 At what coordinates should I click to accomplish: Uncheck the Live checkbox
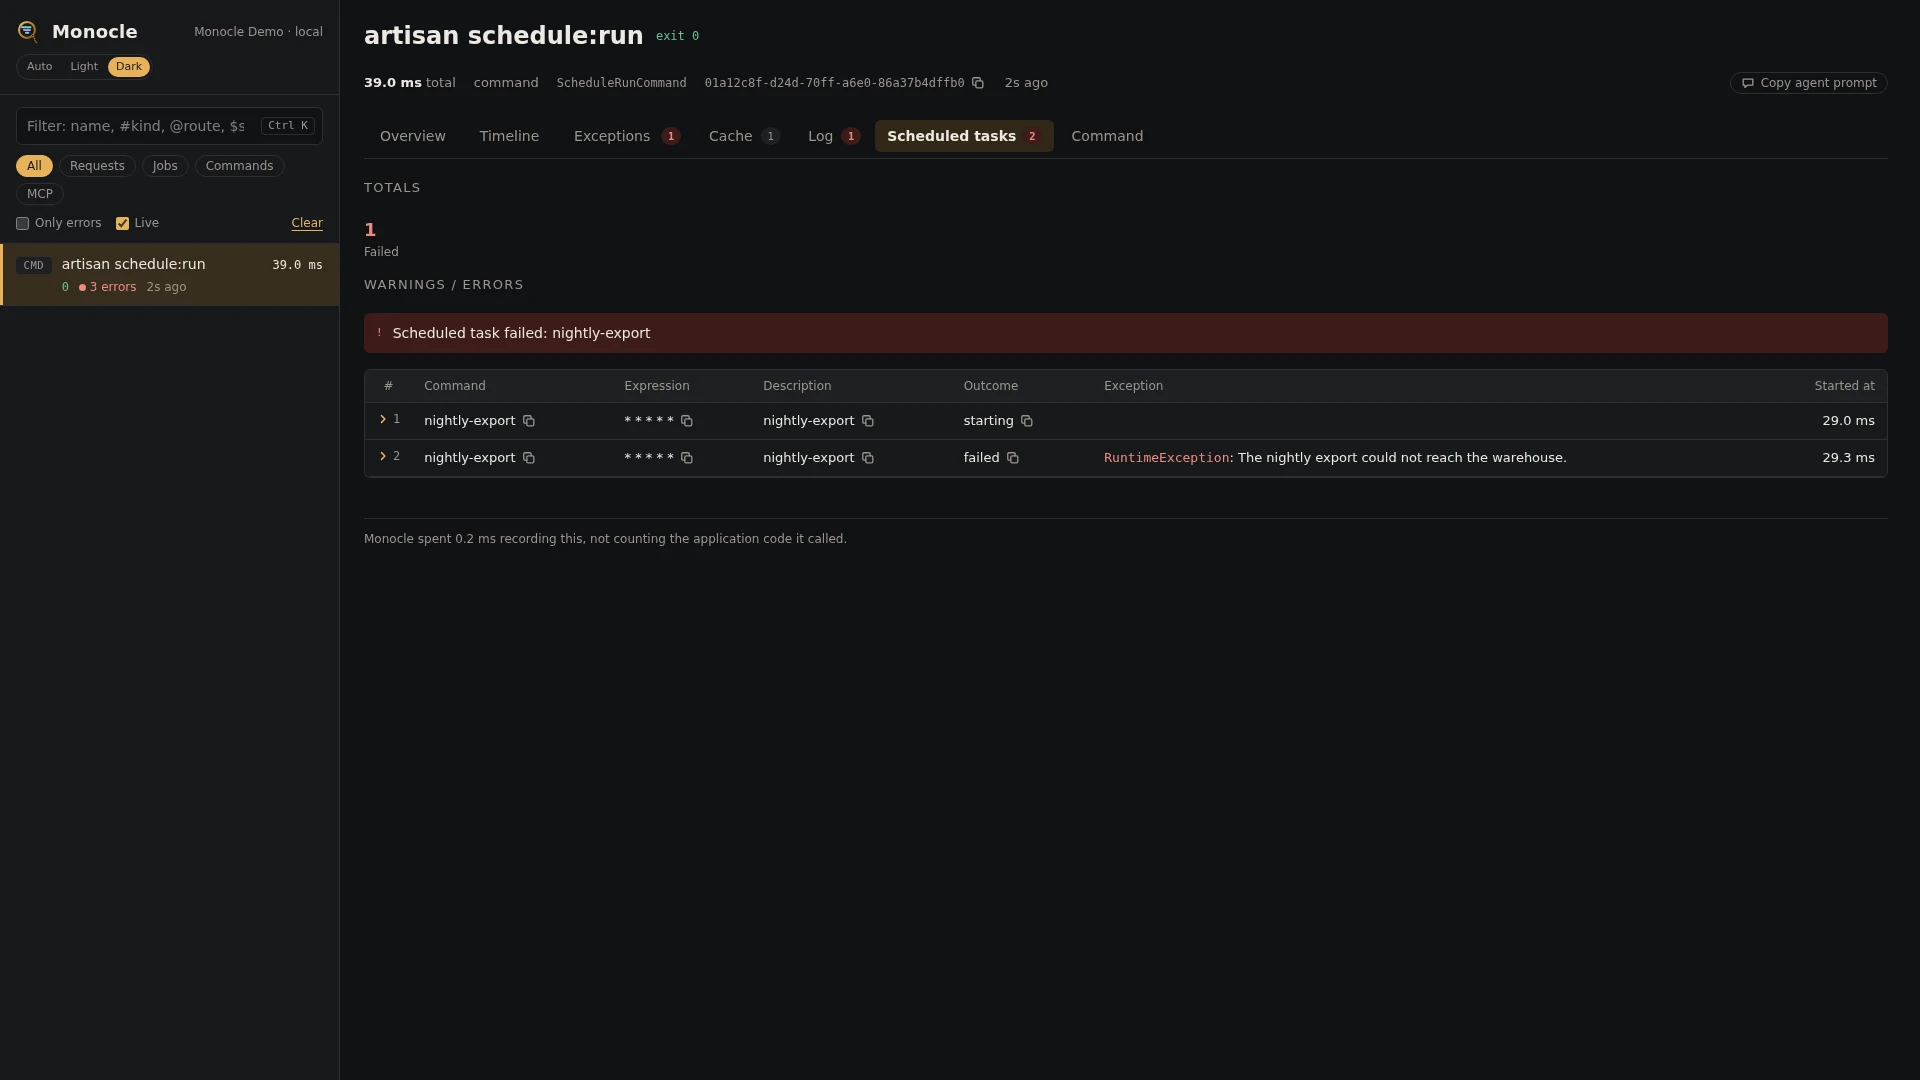pos(122,224)
